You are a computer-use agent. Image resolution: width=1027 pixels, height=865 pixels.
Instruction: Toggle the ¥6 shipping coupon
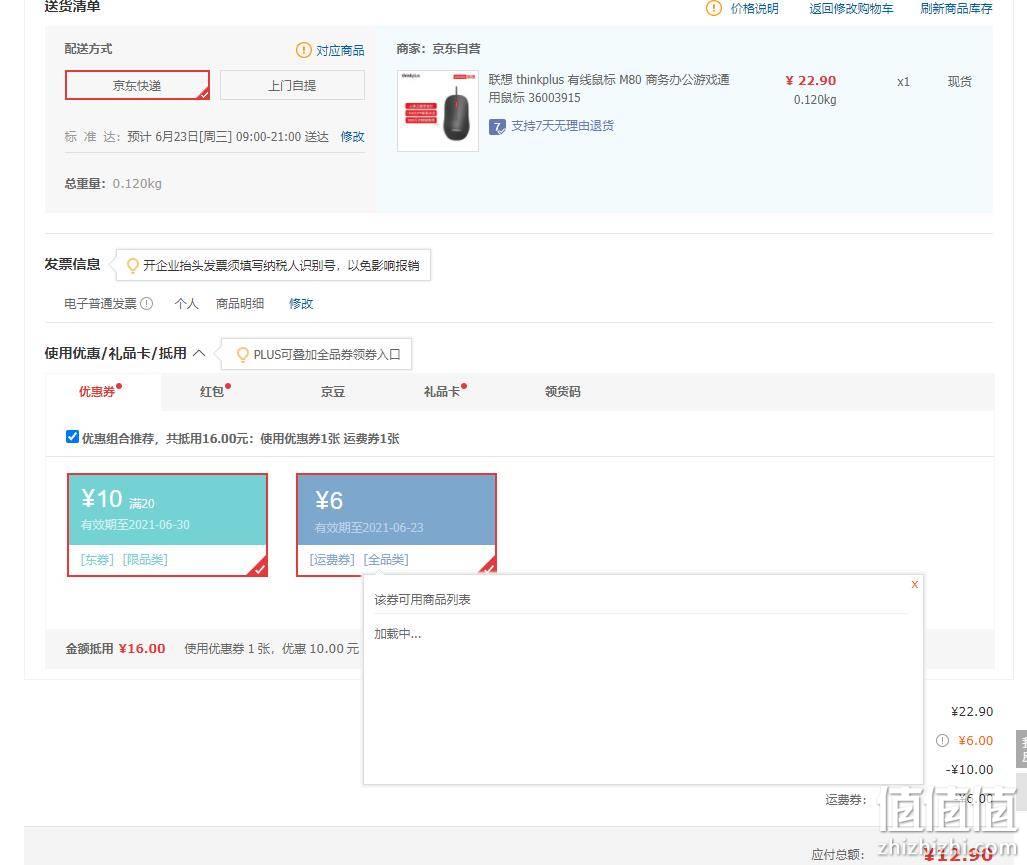tap(396, 525)
